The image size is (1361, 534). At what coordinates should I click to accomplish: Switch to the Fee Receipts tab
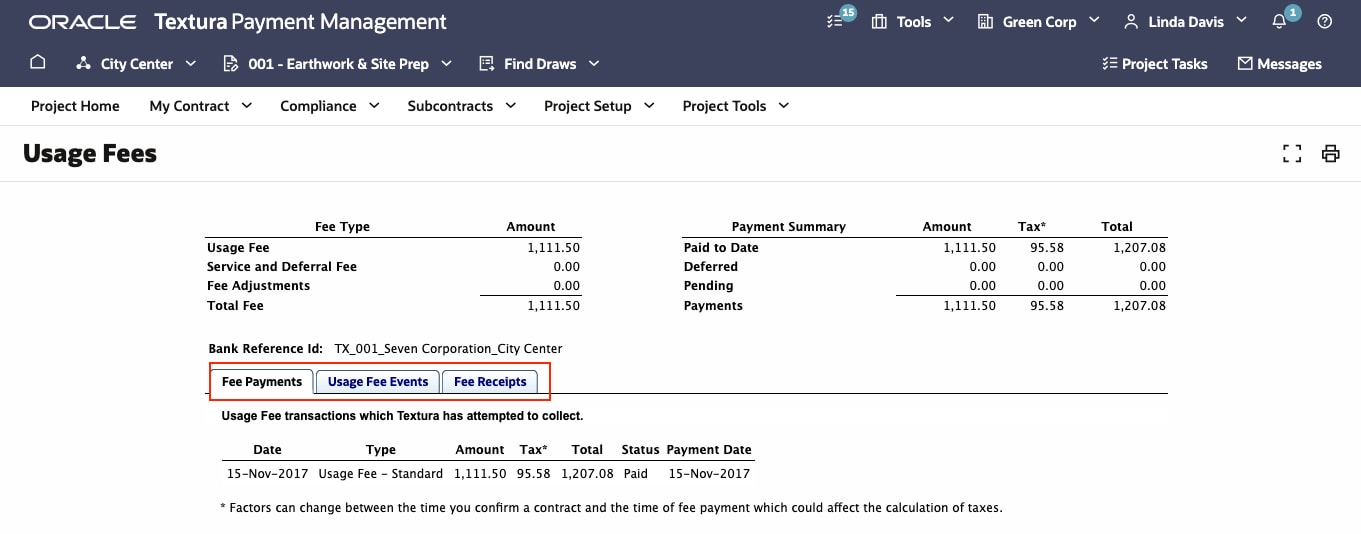click(x=490, y=382)
